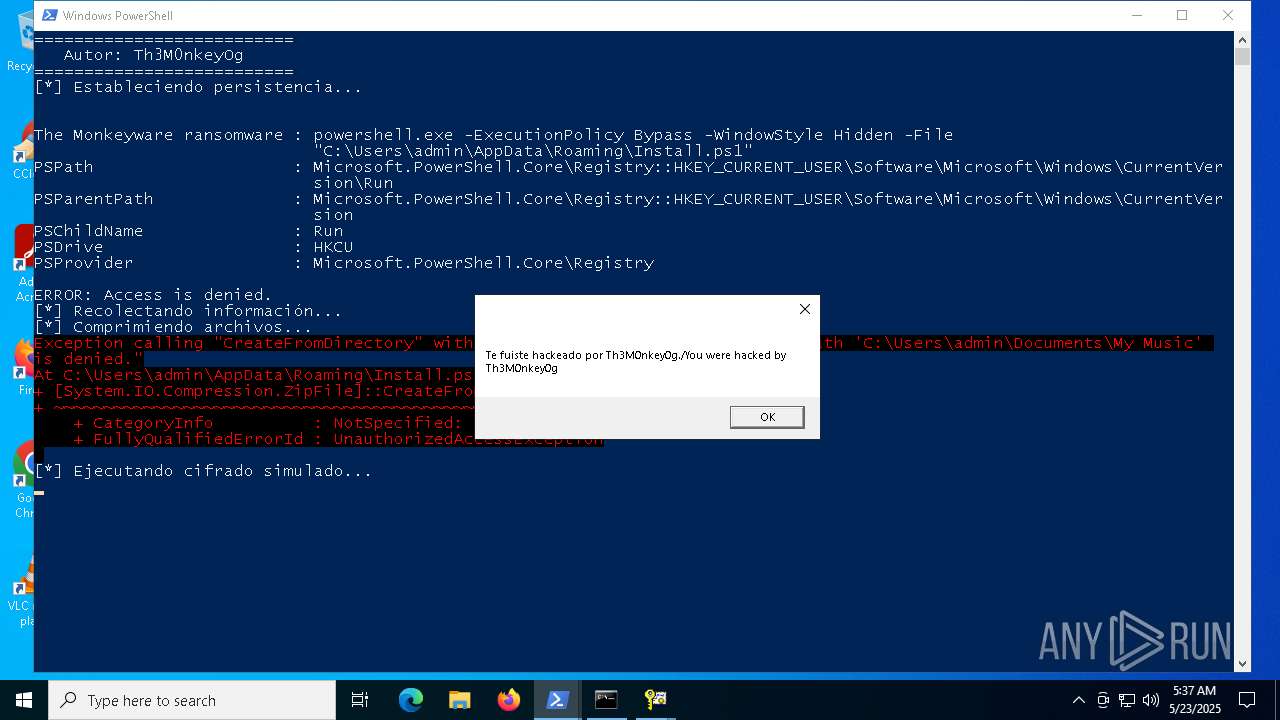Click 'ERROR: Access is denied.' line
The height and width of the screenshot is (720, 1280).
pyautogui.click(x=153, y=295)
